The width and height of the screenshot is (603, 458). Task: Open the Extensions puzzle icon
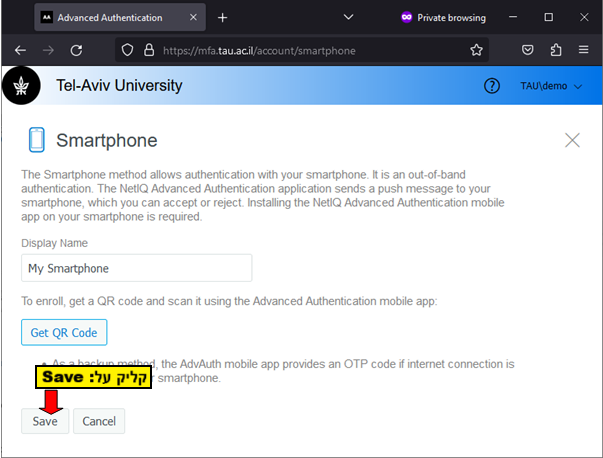pos(556,50)
